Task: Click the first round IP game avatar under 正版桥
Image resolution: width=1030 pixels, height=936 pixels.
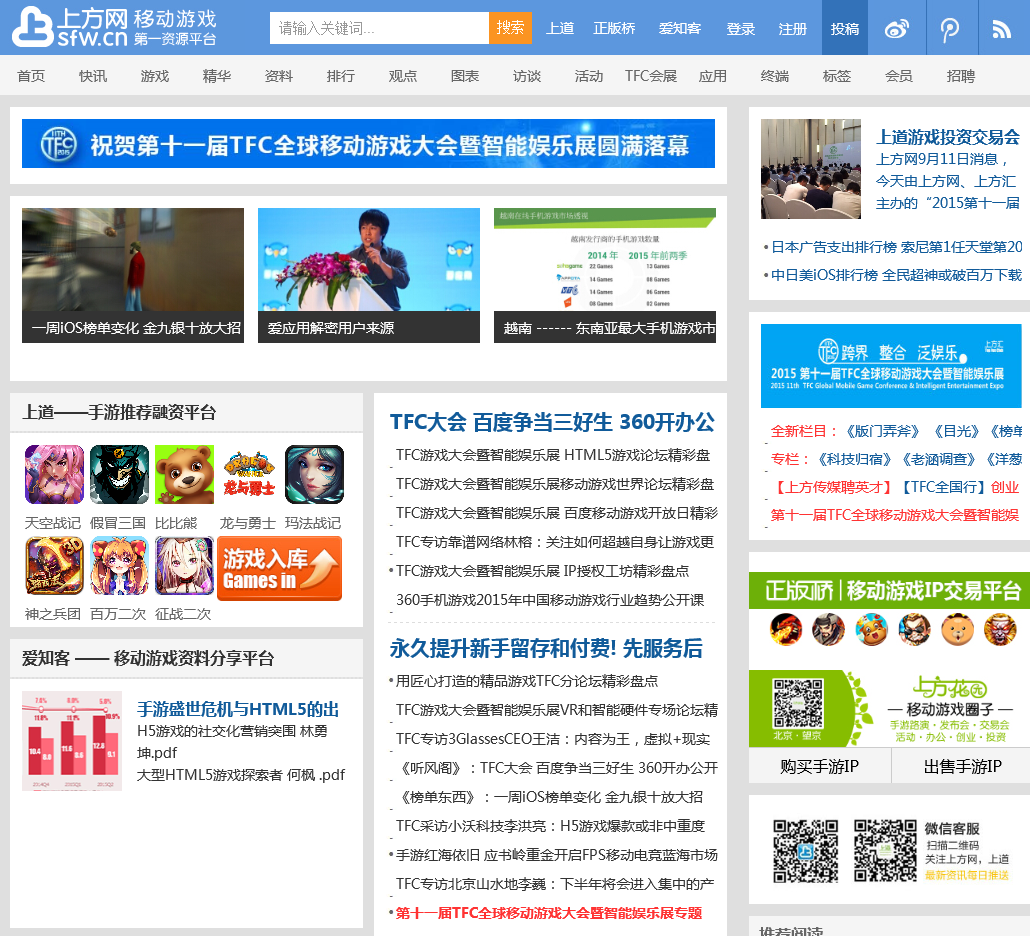Action: 786,629
